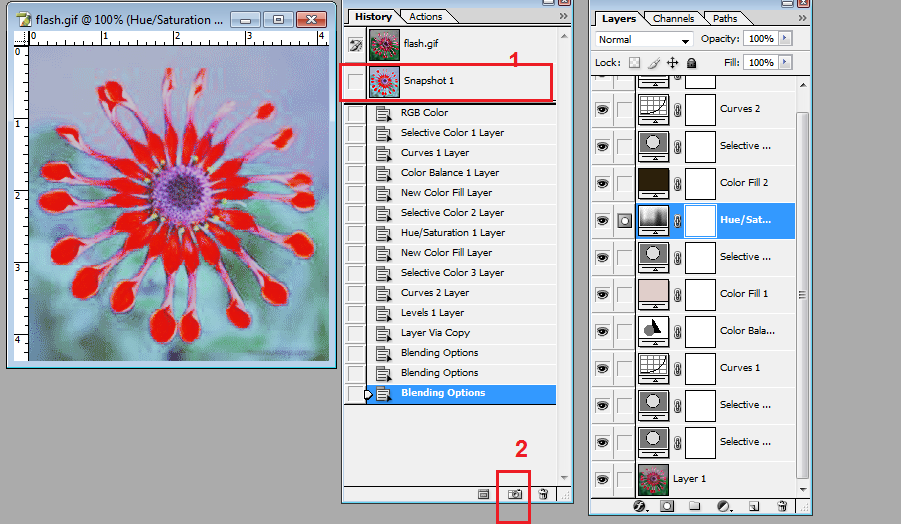901x524 pixels.
Task: Switch to the Actions tab
Action: [426, 17]
